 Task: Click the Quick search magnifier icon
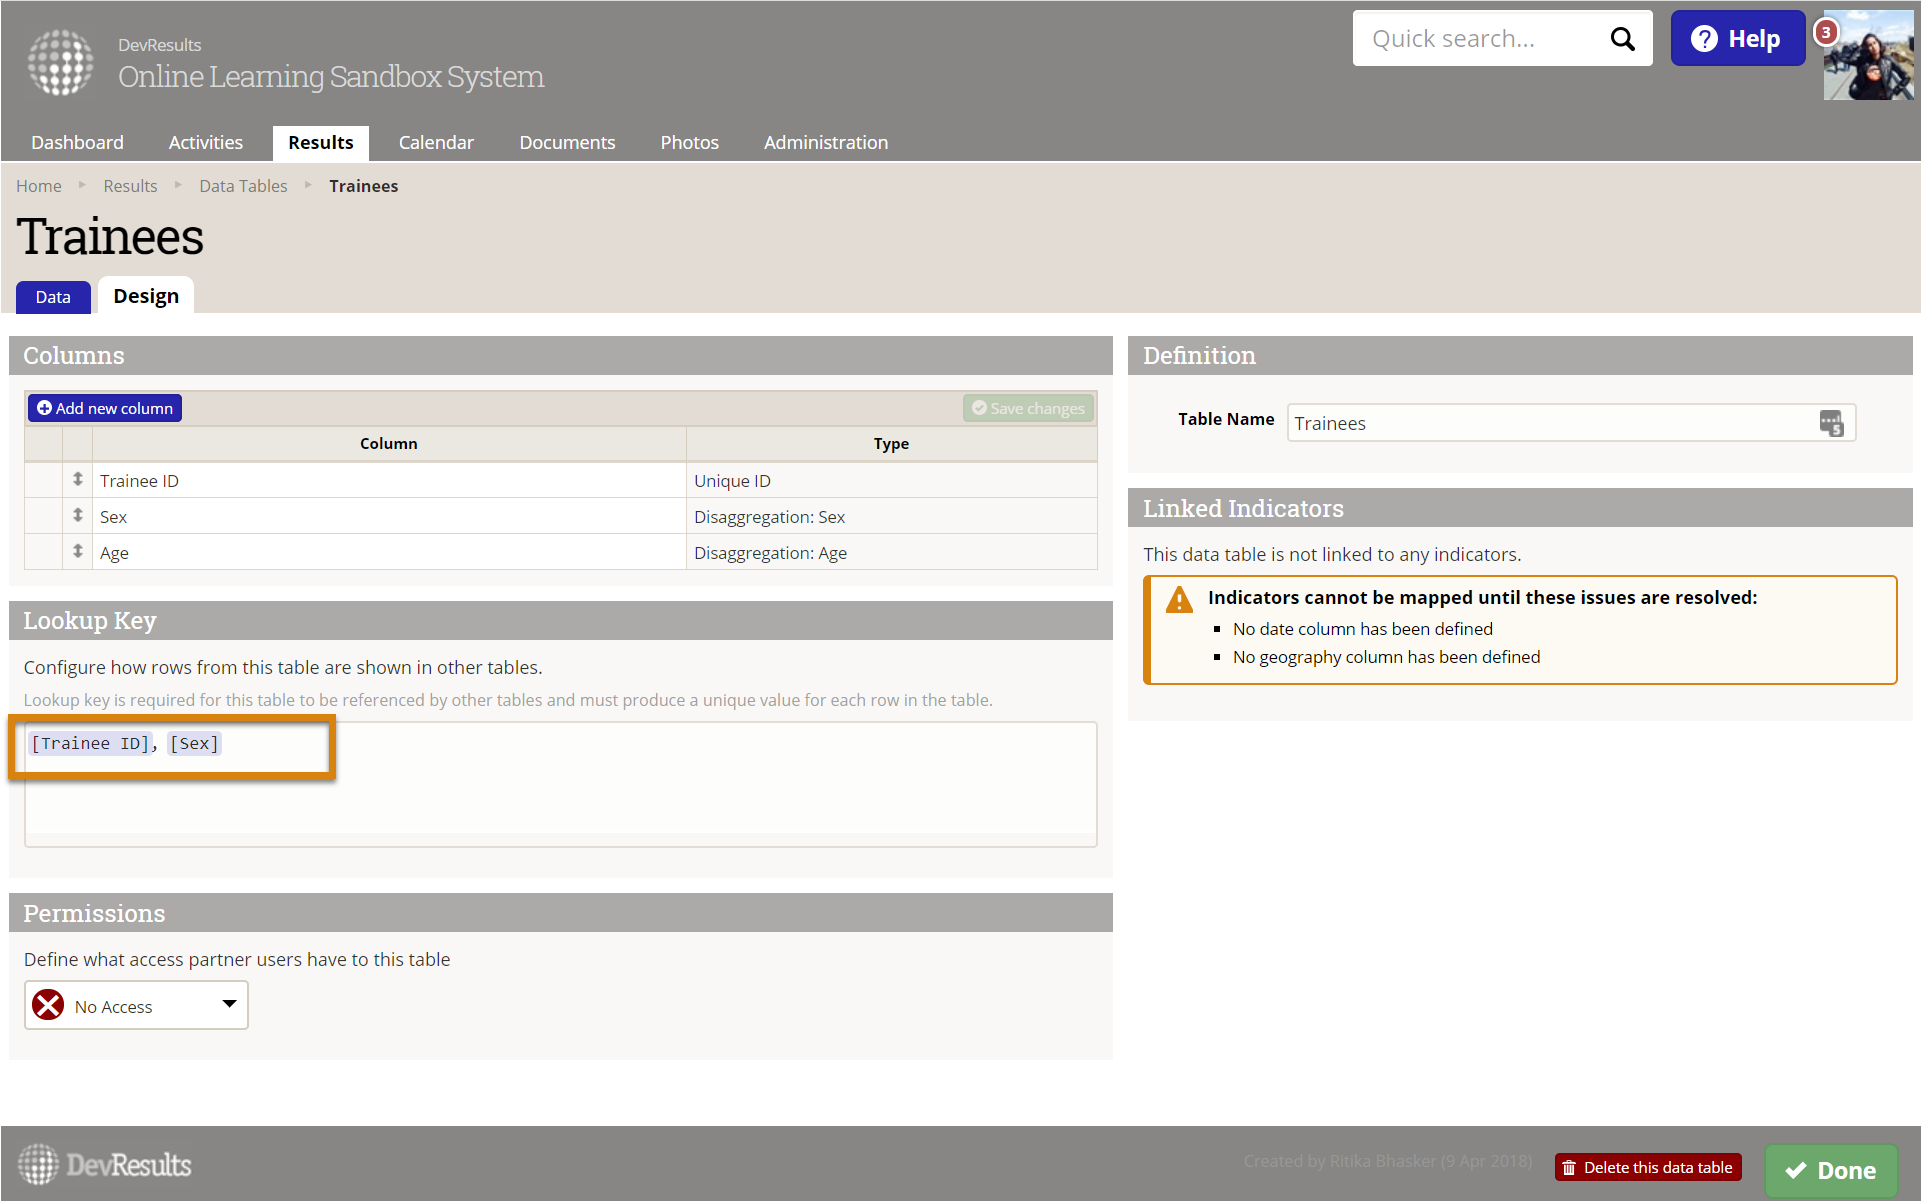click(1622, 39)
